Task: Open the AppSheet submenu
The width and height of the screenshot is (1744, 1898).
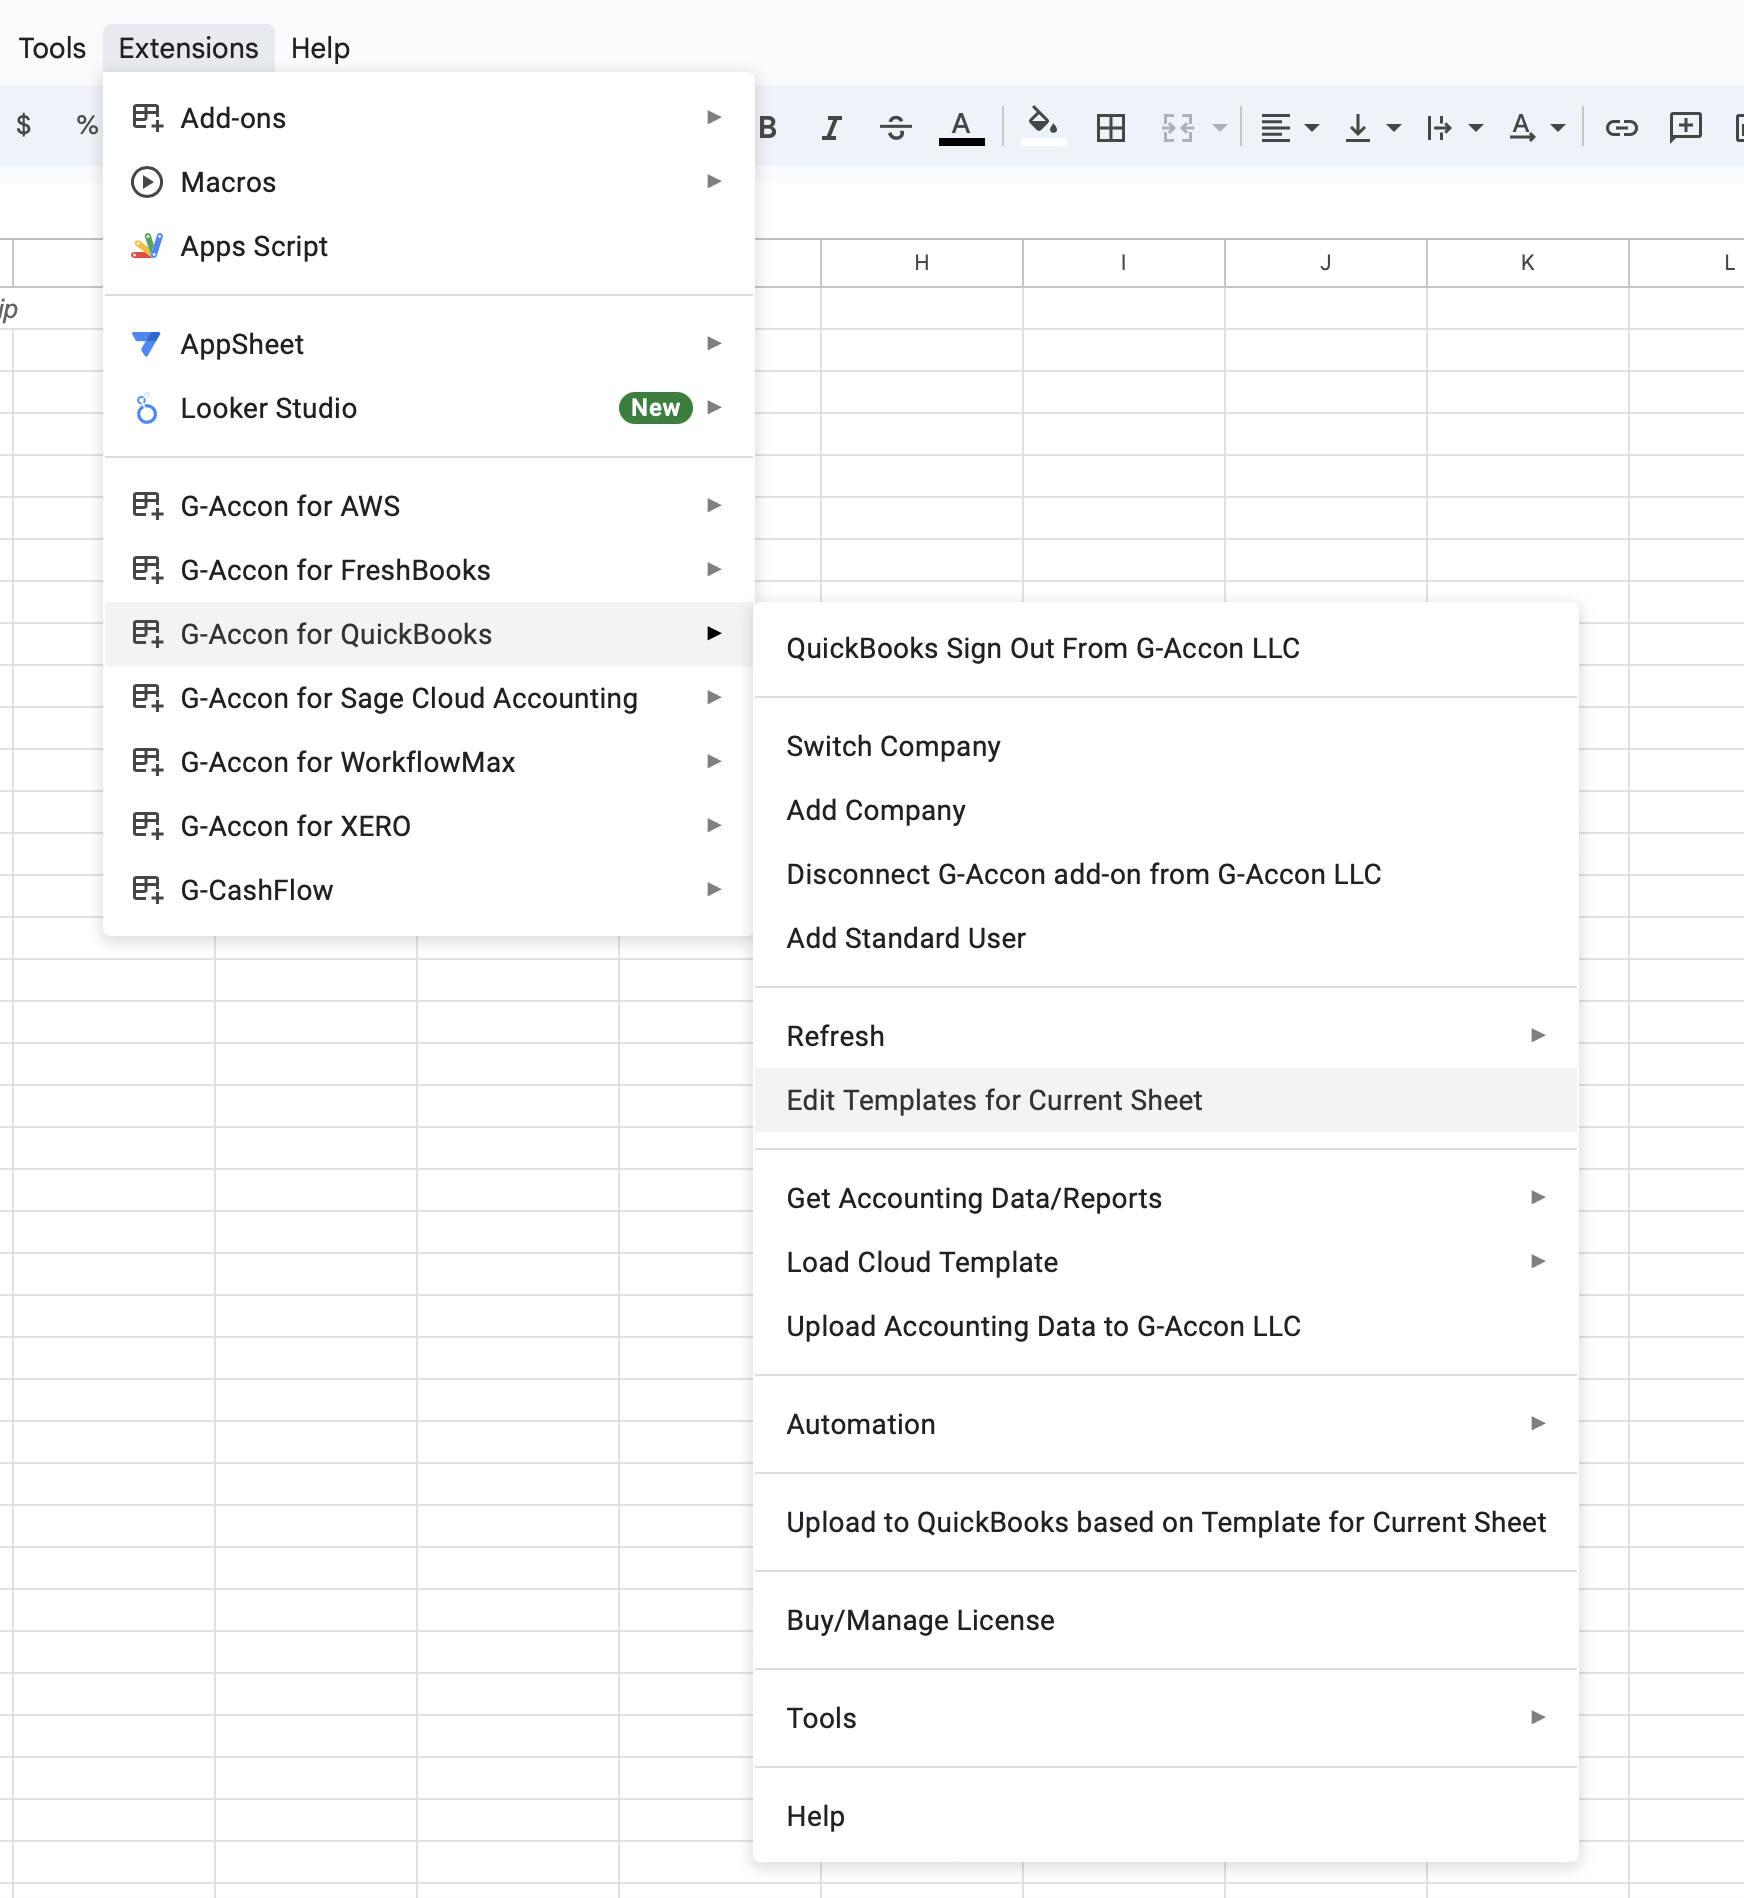Action: click(429, 344)
